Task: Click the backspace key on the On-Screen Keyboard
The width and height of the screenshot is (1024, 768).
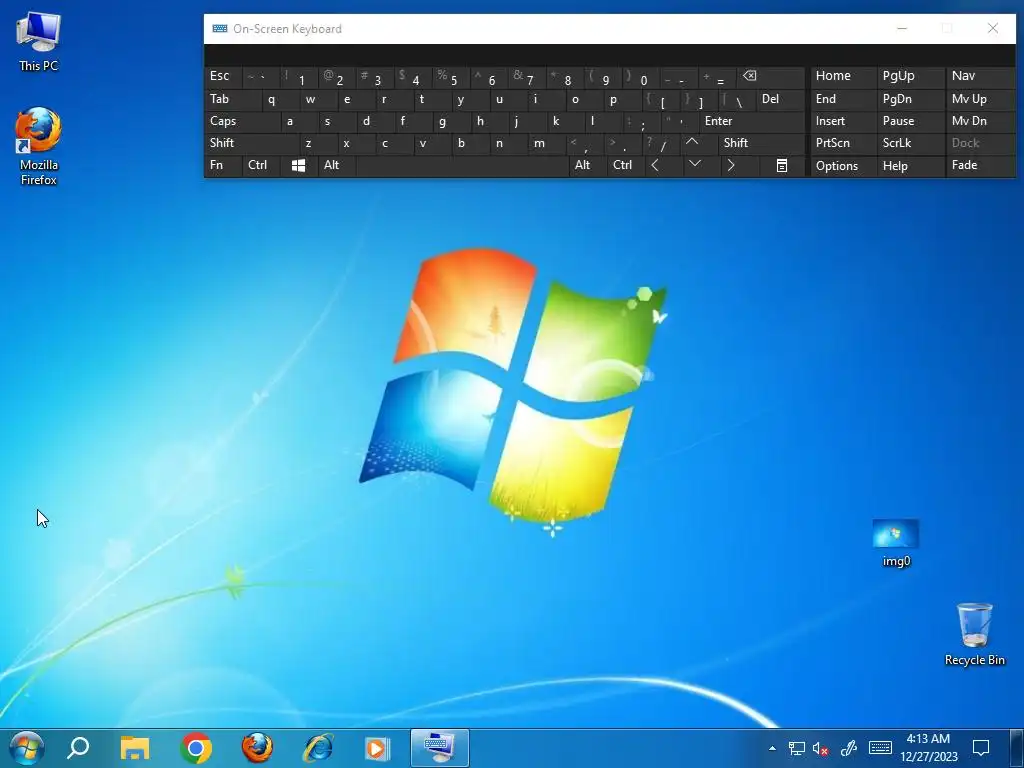Action: point(771,76)
